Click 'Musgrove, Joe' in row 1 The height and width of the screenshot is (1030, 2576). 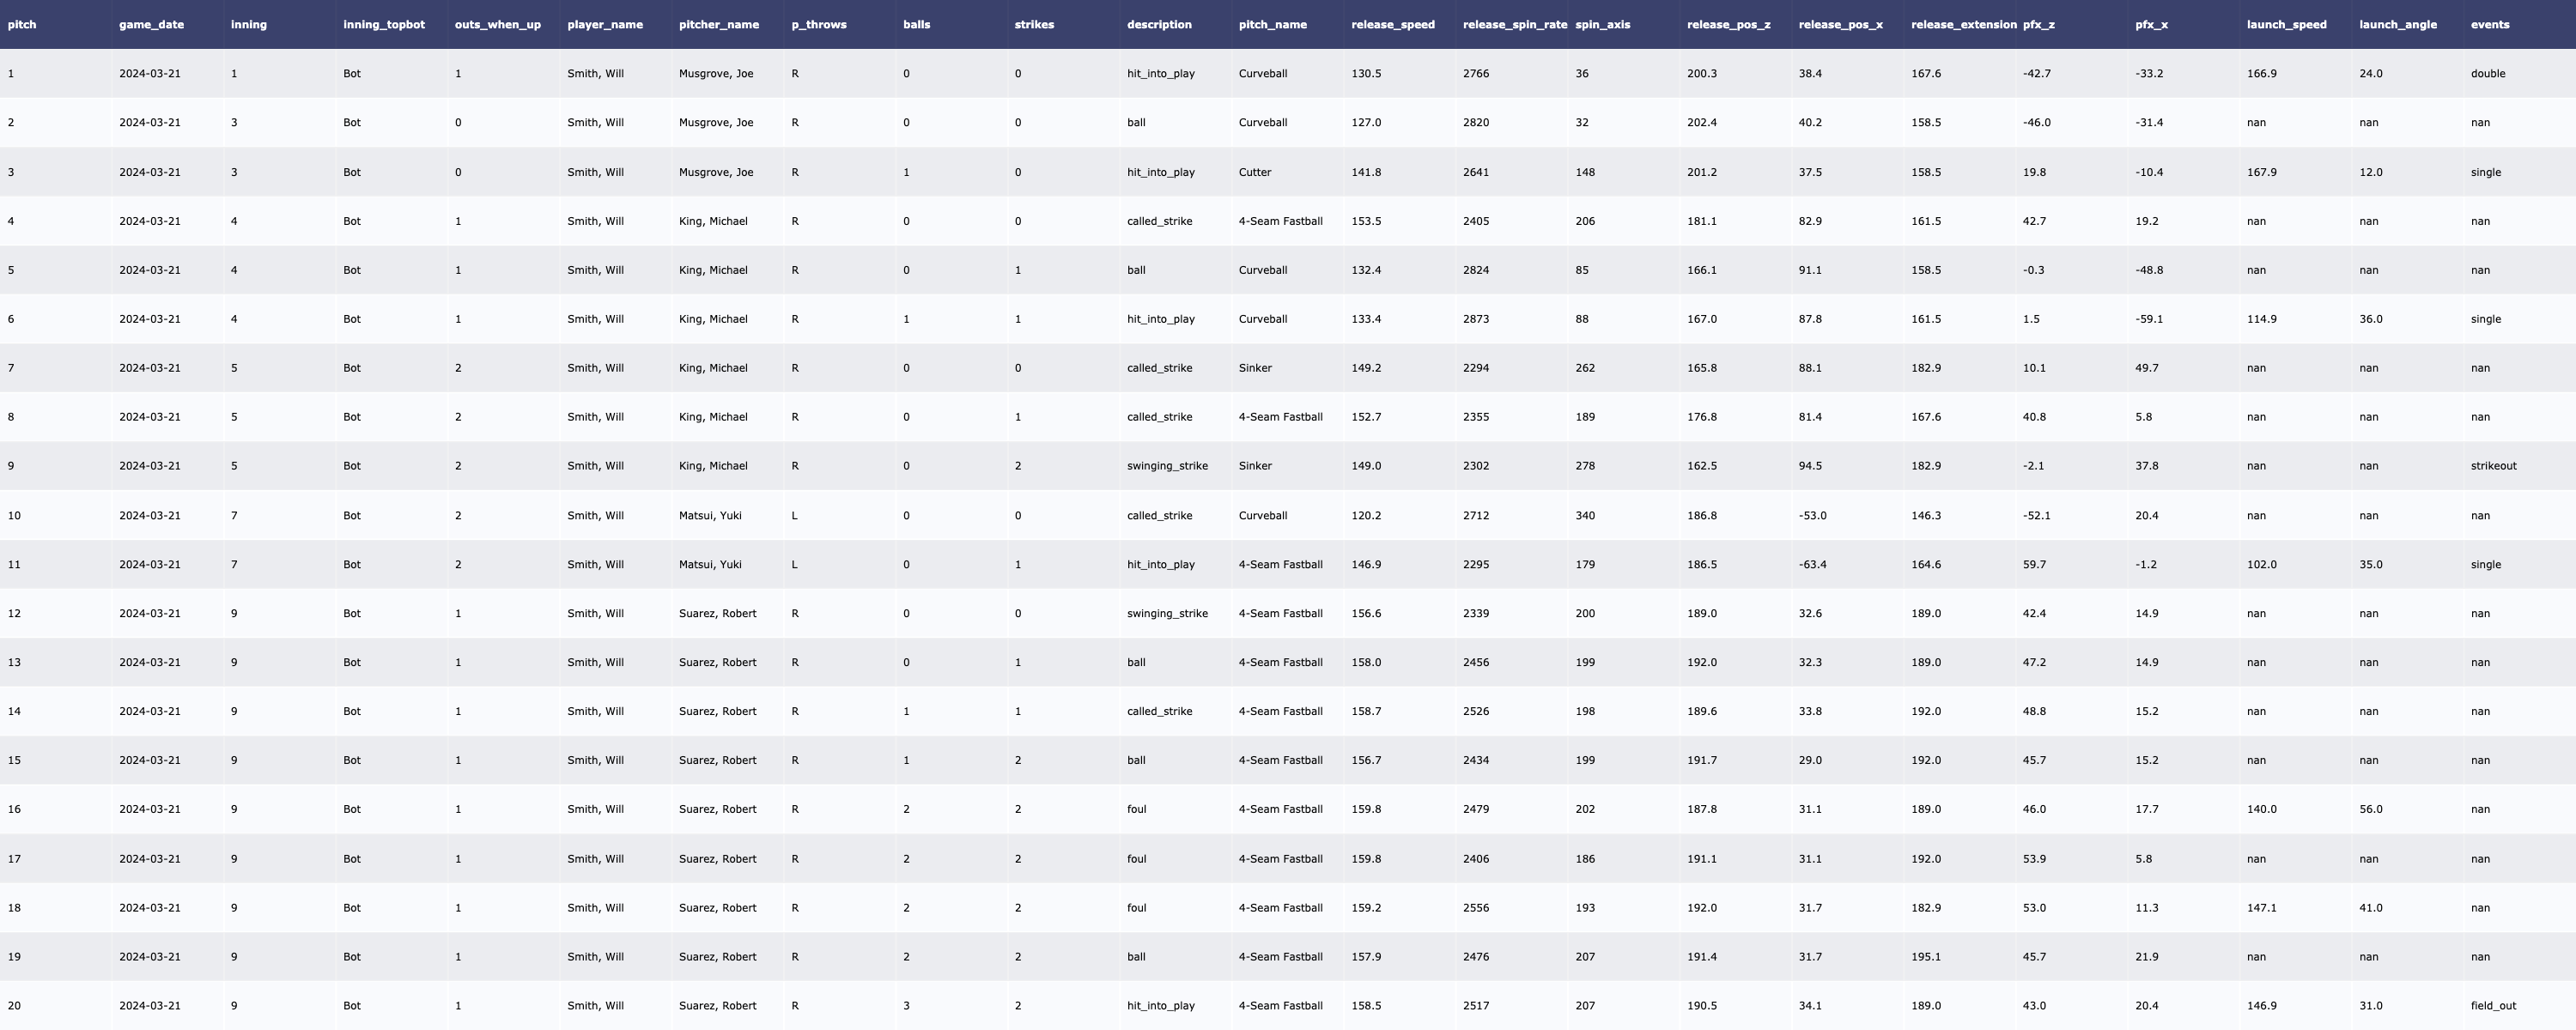(x=715, y=74)
